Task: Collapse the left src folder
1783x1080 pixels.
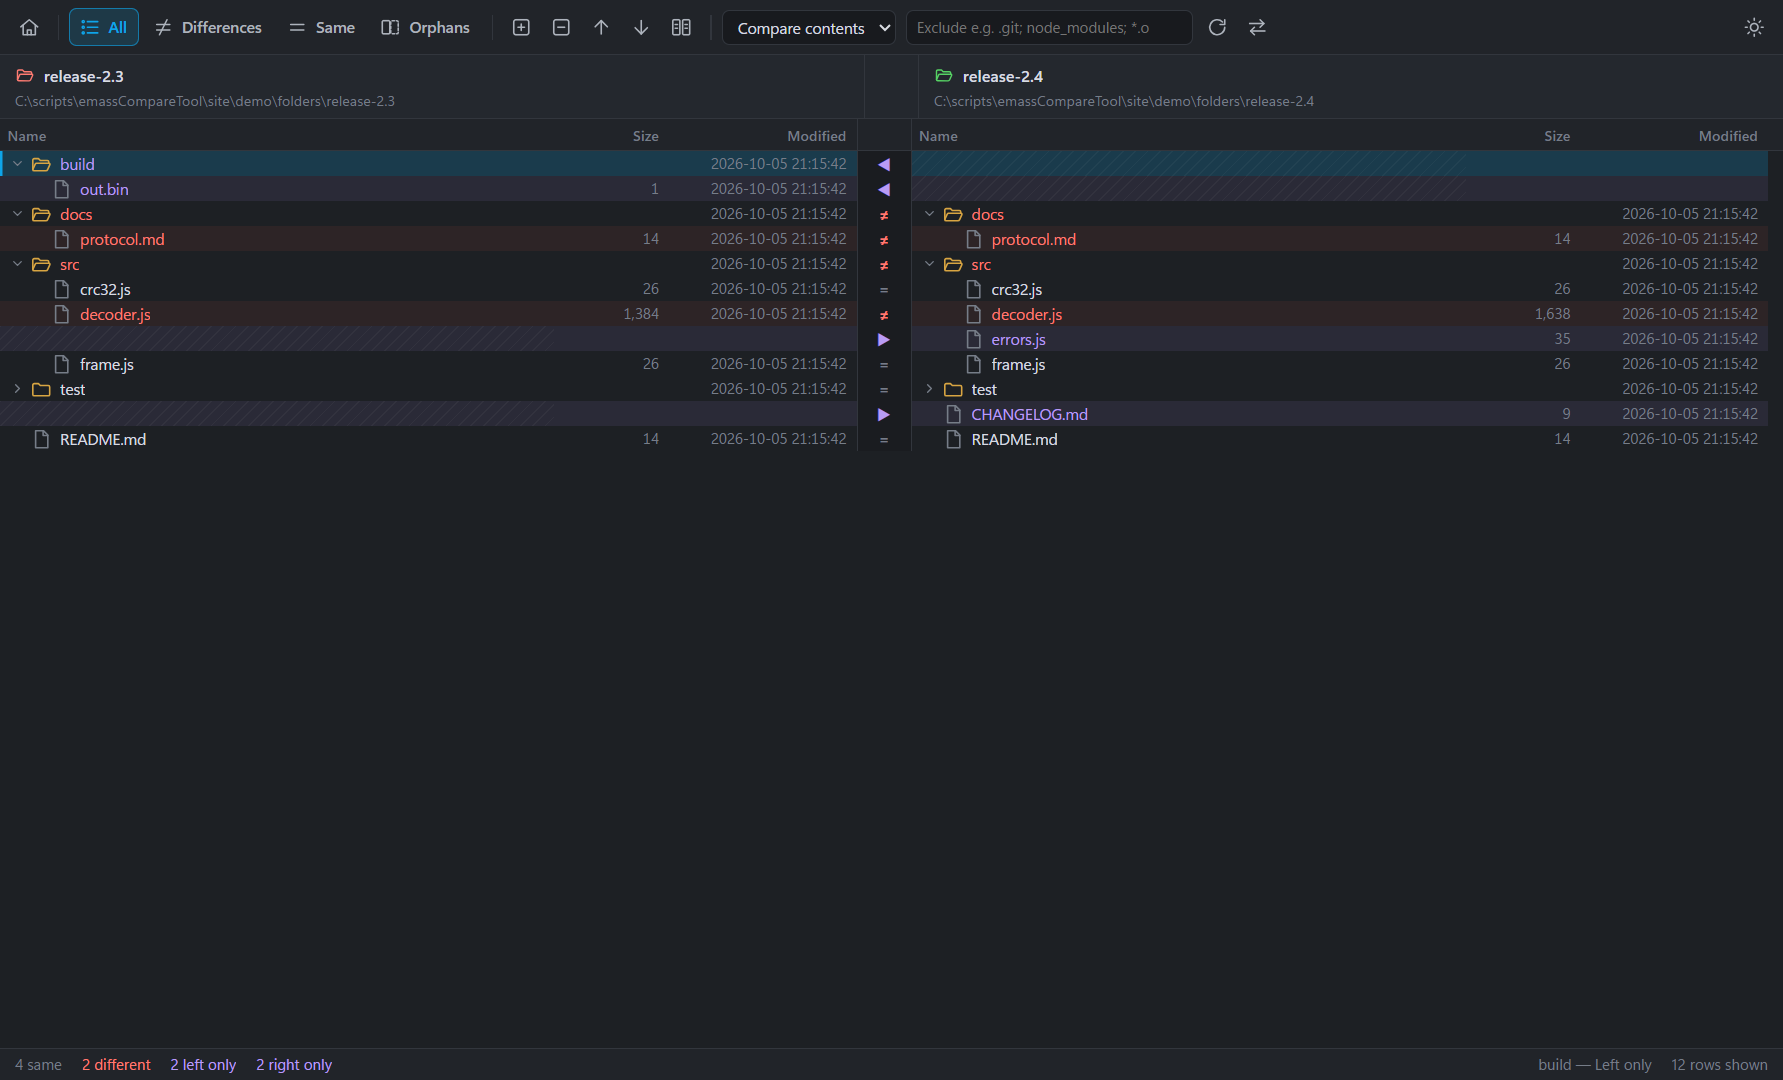Action: [17, 264]
